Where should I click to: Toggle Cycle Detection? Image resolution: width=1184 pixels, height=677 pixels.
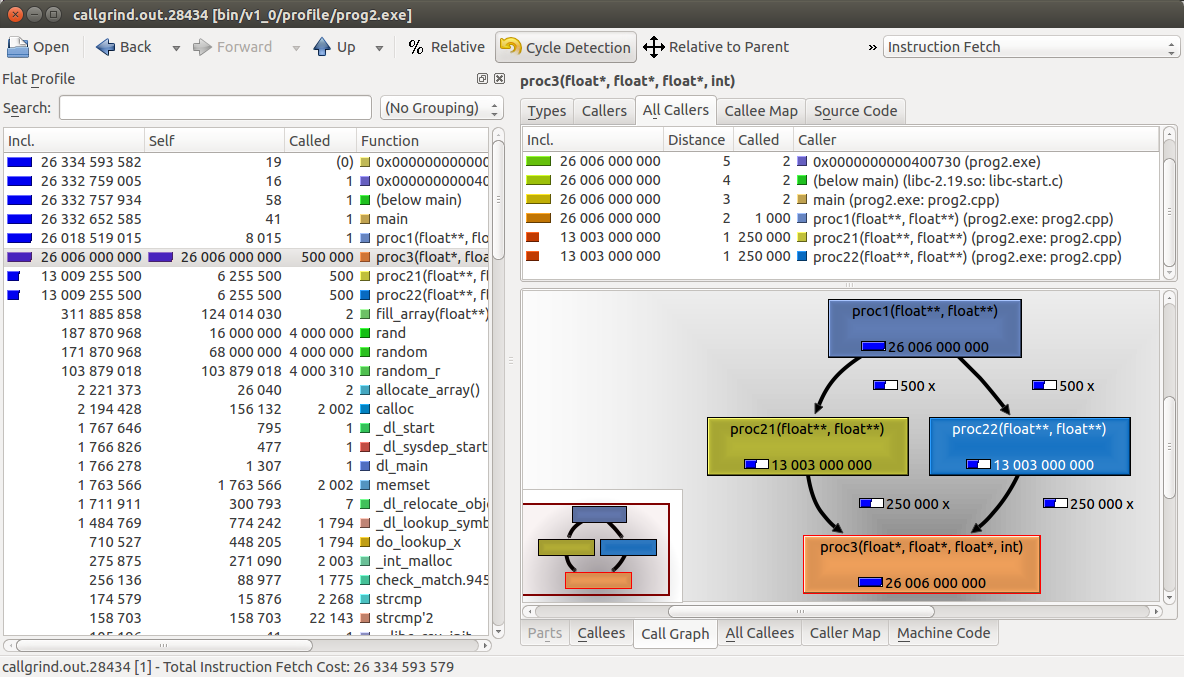tap(566, 47)
